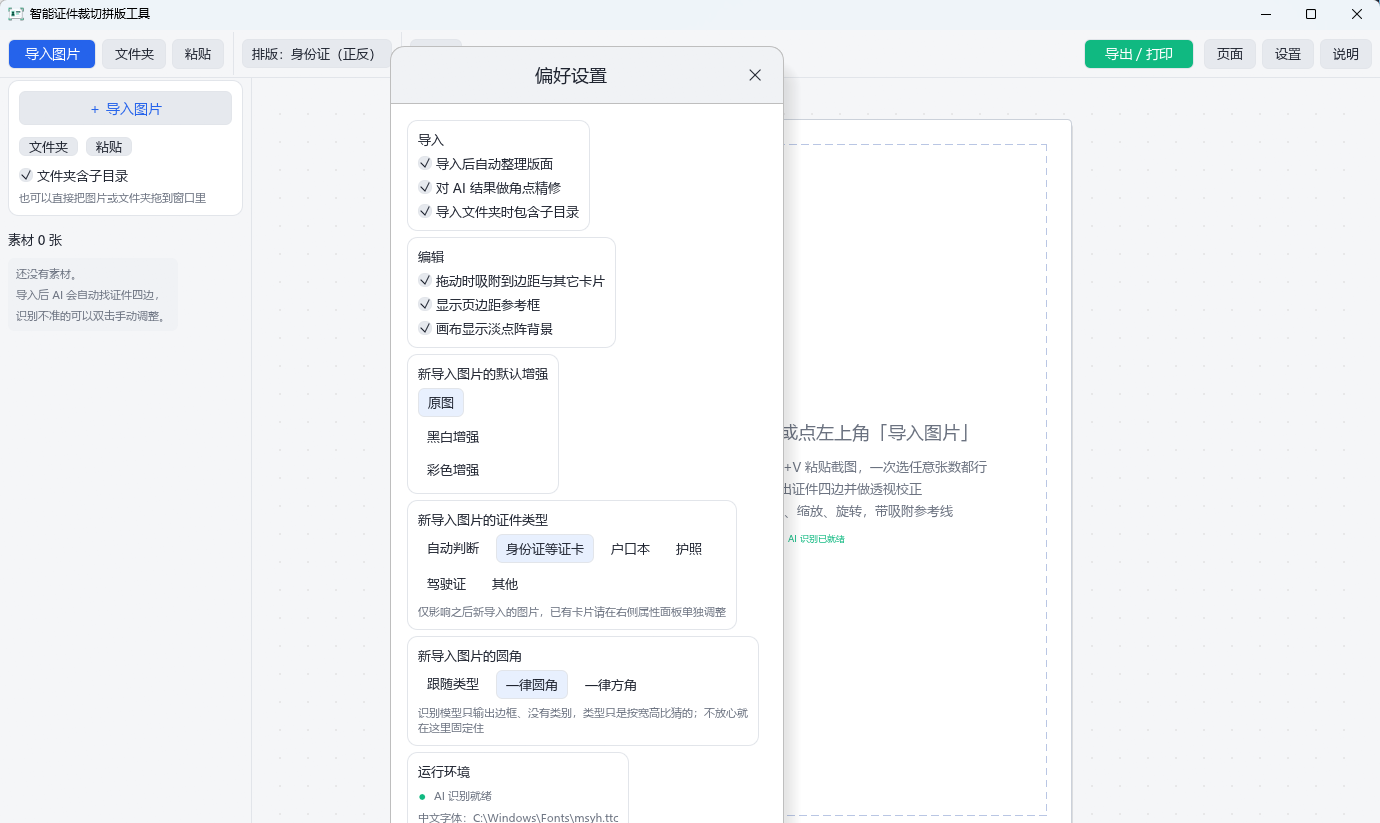Viewport: 1380px width, 823px height.
Task: Click the + 导入图片 button in the side panel
Action: click(x=125, y=109)
